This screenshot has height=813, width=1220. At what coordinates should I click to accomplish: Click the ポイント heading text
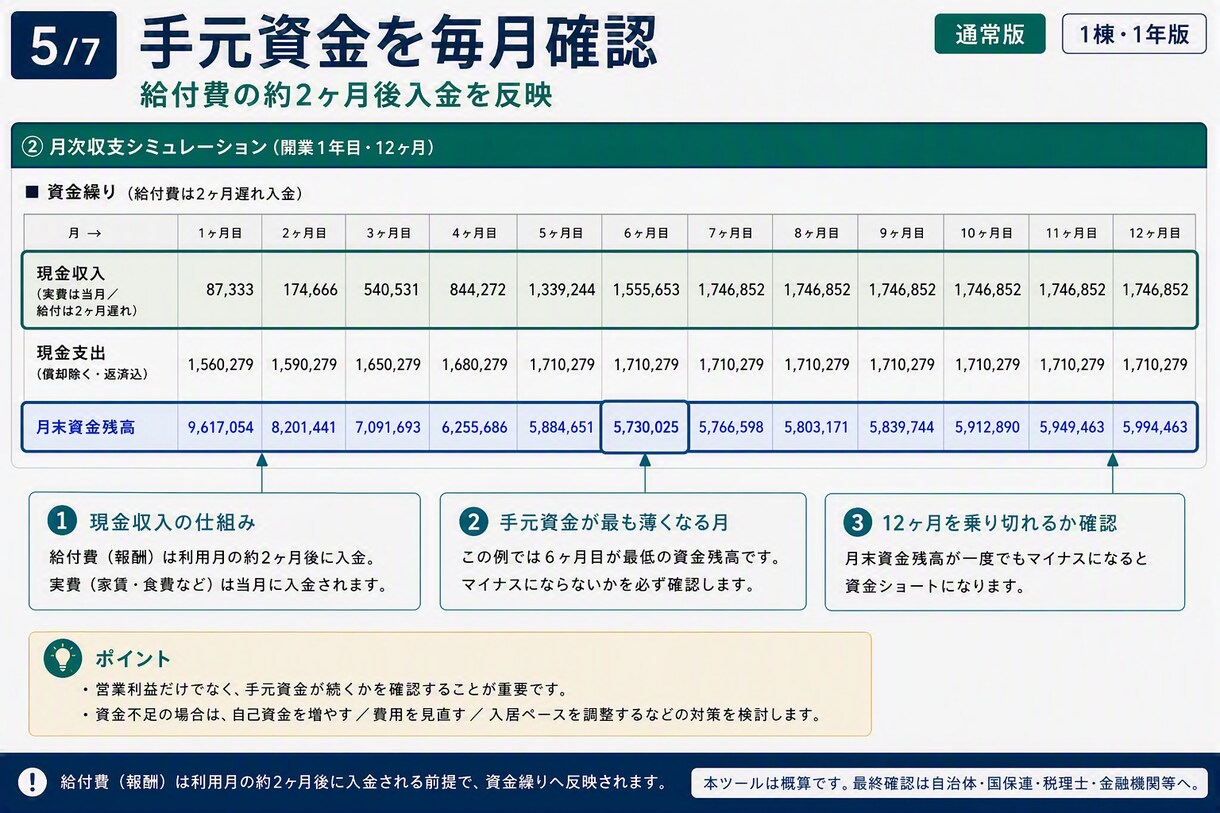tap(133, 658)
